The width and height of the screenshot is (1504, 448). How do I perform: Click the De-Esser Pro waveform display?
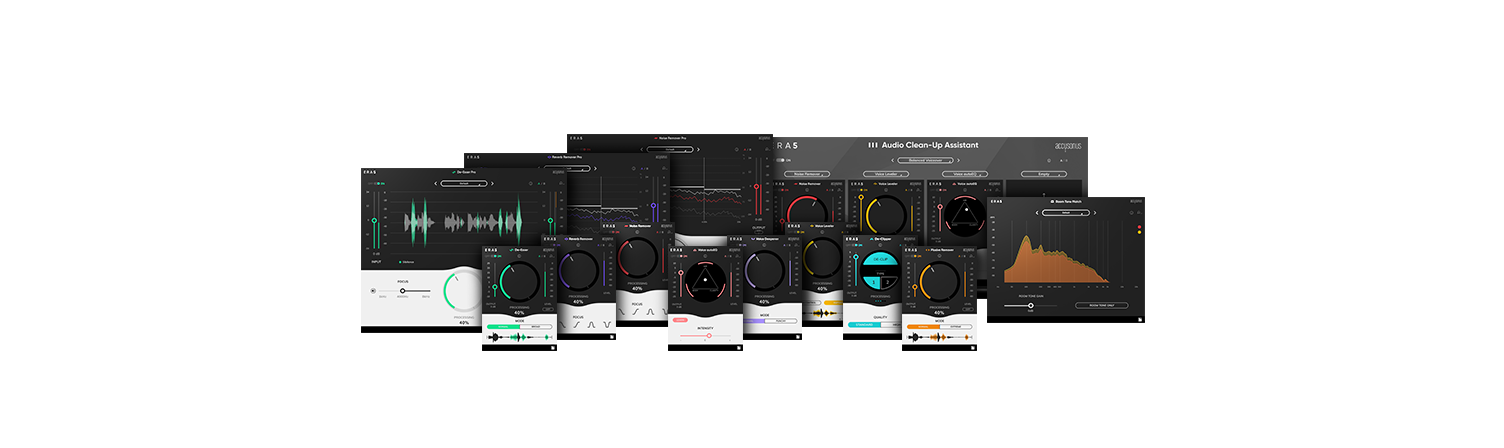(465, 222)
